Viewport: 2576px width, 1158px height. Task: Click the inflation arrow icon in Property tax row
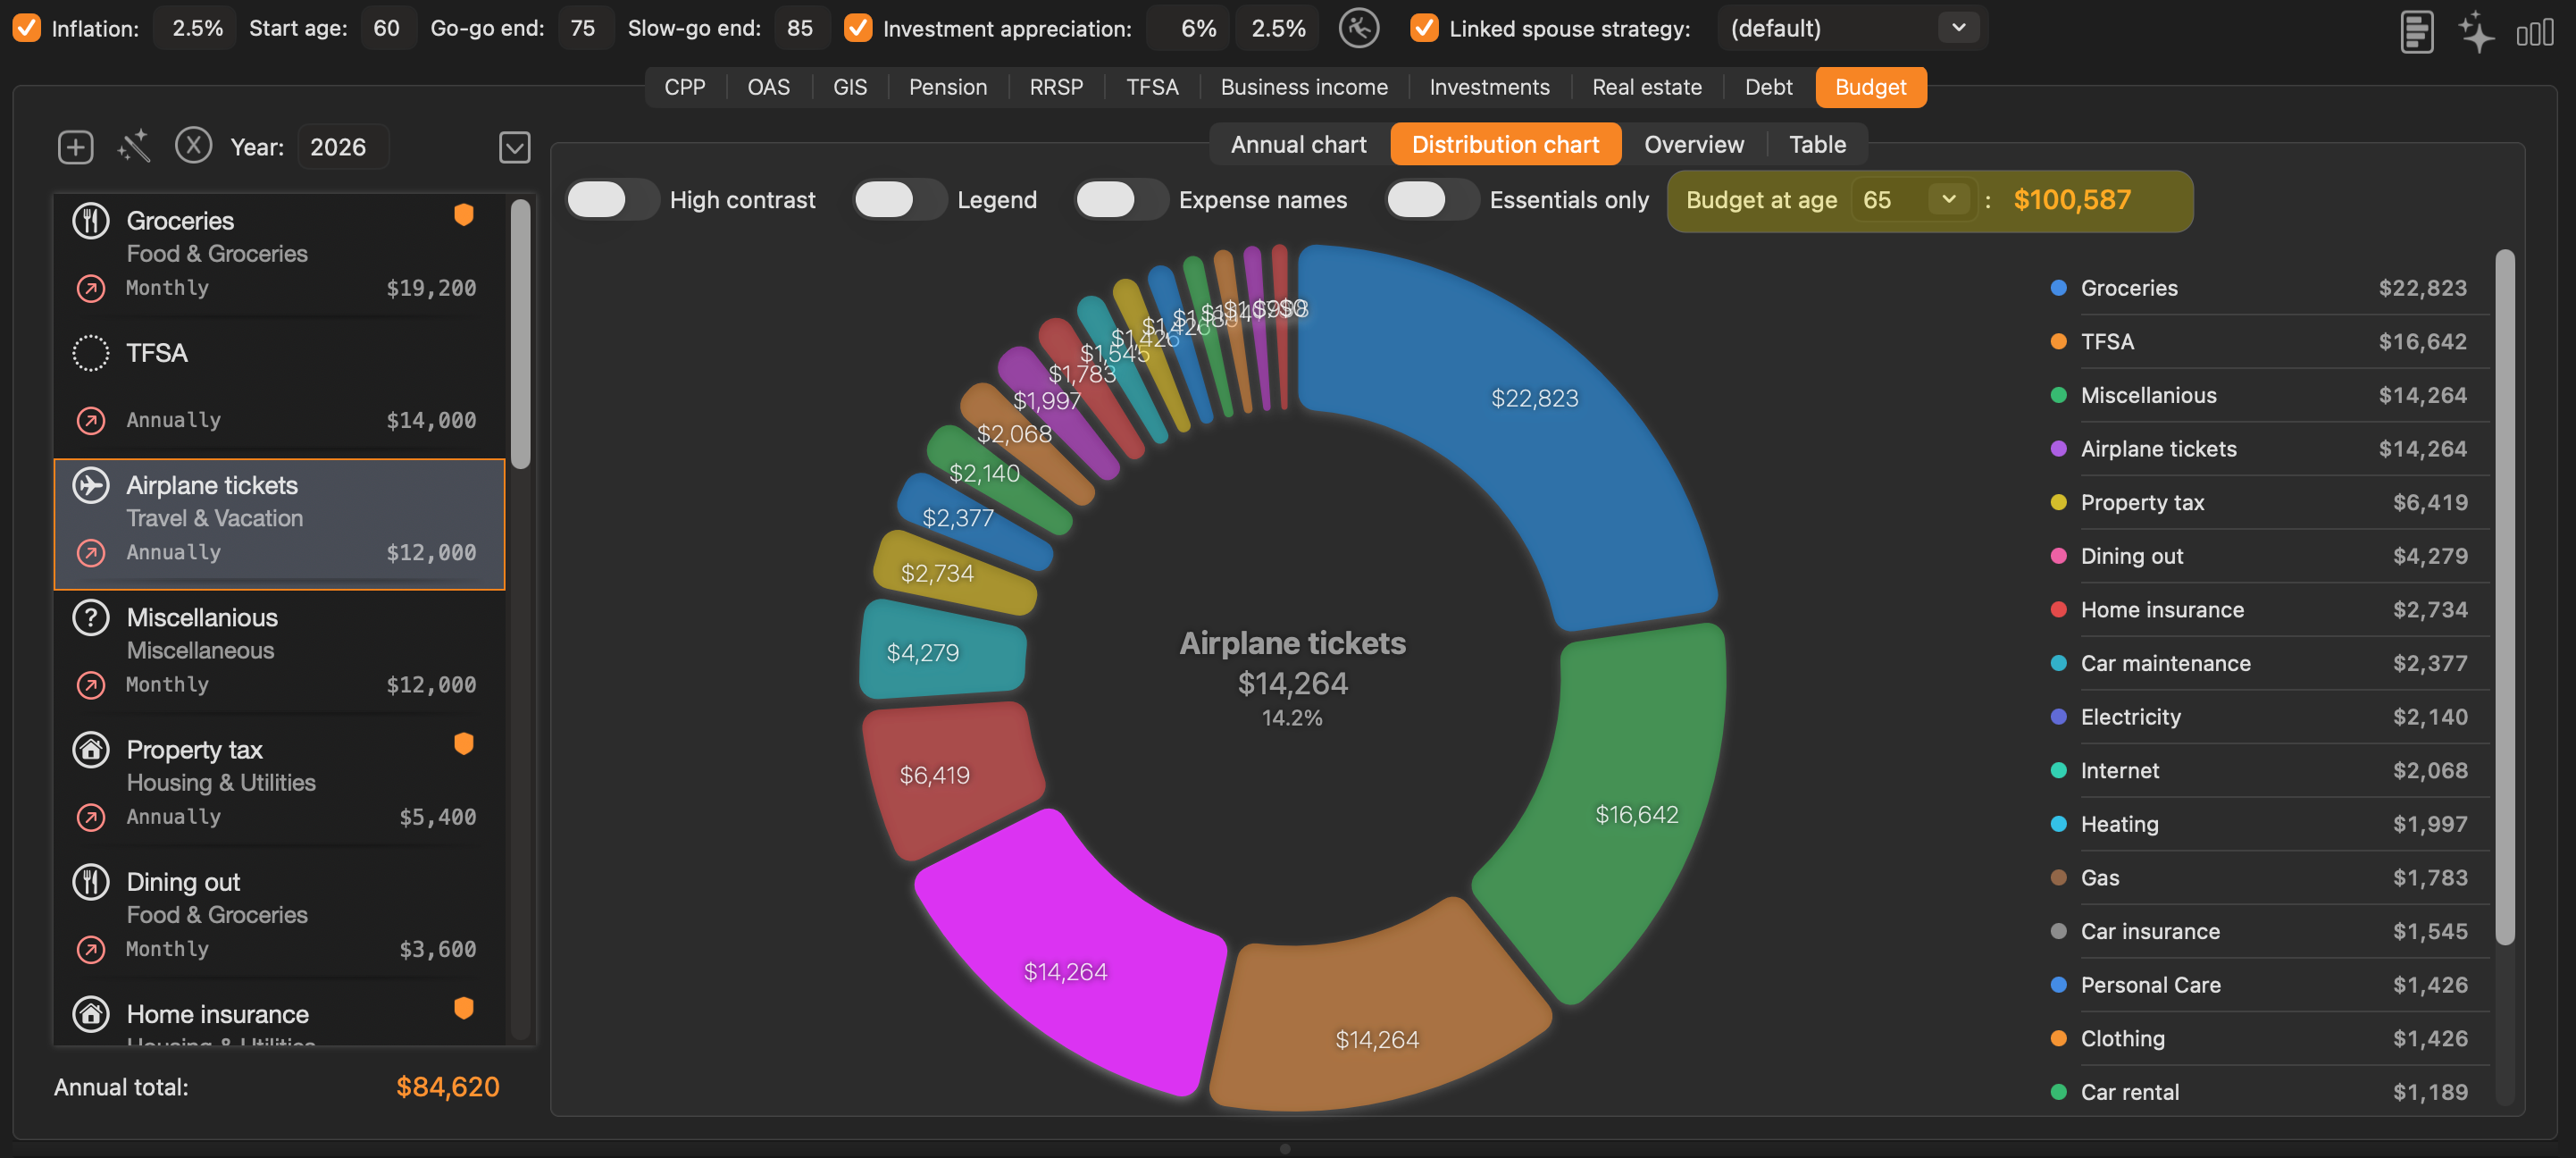click(x=91, y=816)
